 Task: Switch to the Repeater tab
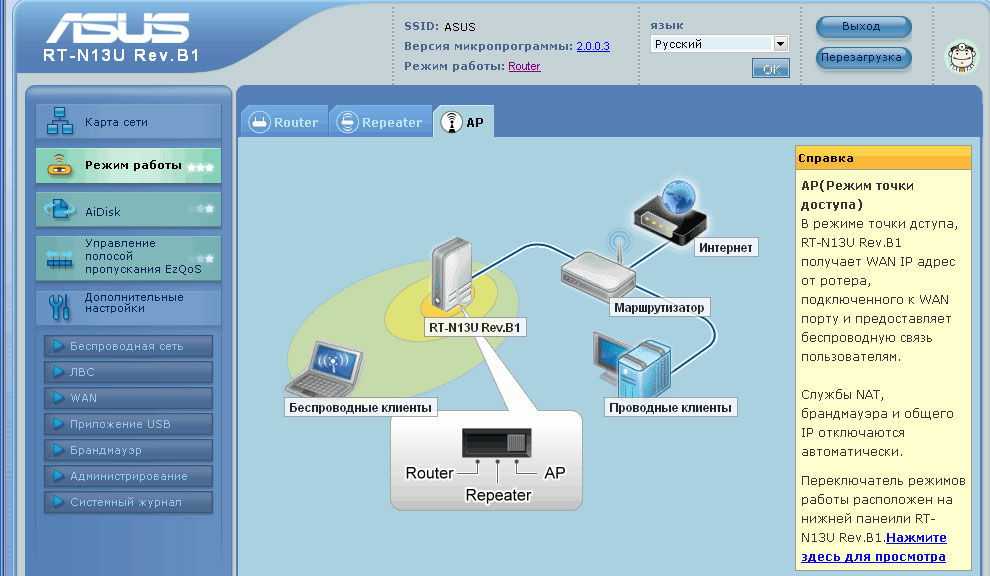(x=381, y=121)
